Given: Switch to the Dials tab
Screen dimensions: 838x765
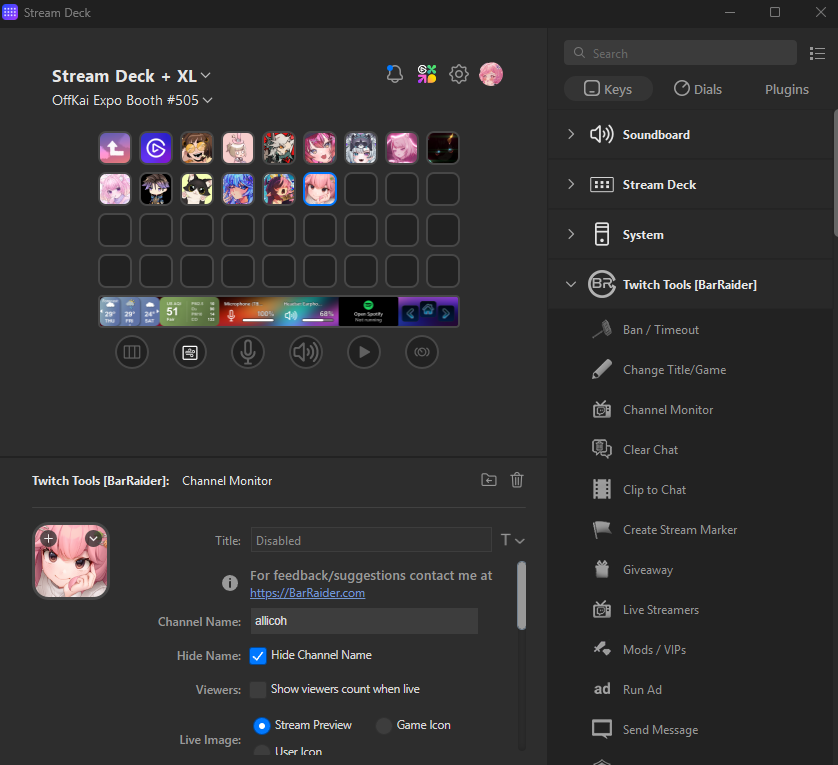Looking at the screenshot, I should click(x=698, y=89).
